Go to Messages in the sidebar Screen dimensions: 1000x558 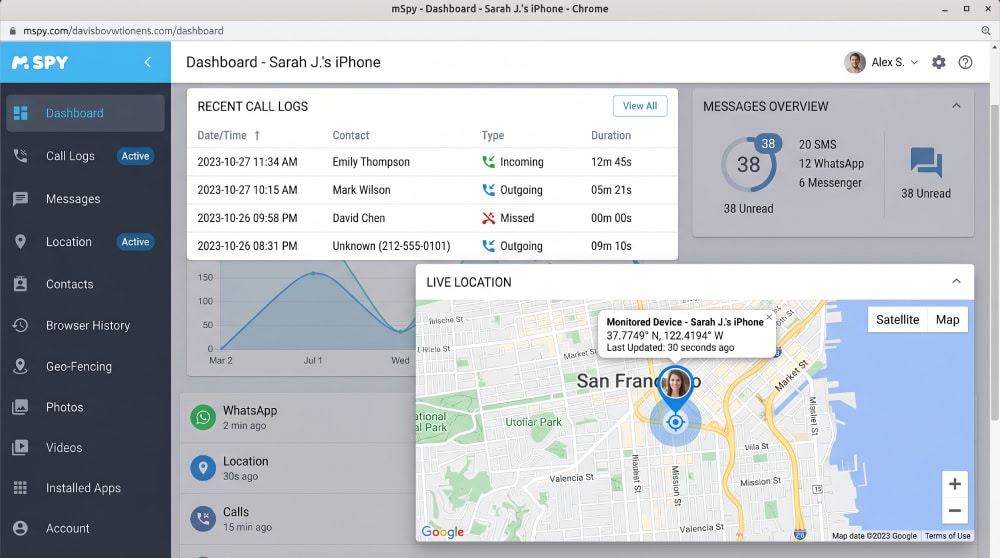(x=85, y=199)
